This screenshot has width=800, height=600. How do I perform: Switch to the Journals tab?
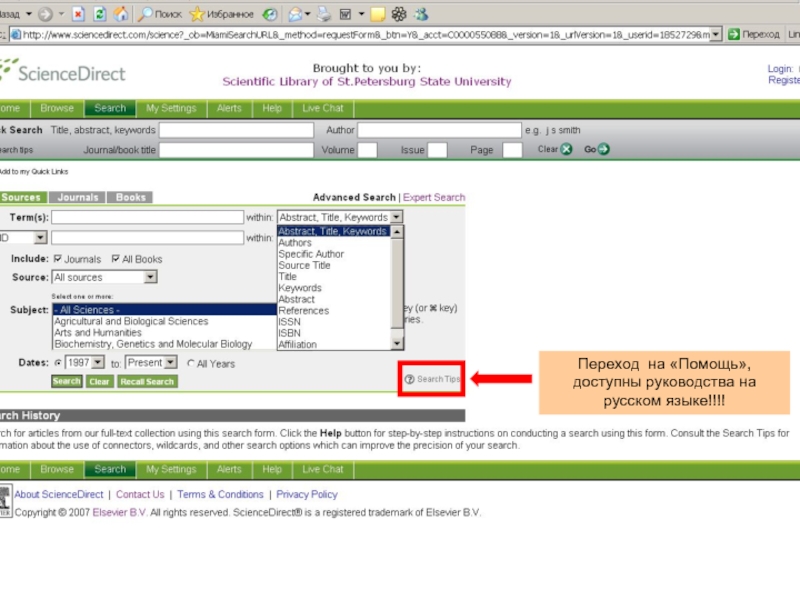(x=78, y=197)
